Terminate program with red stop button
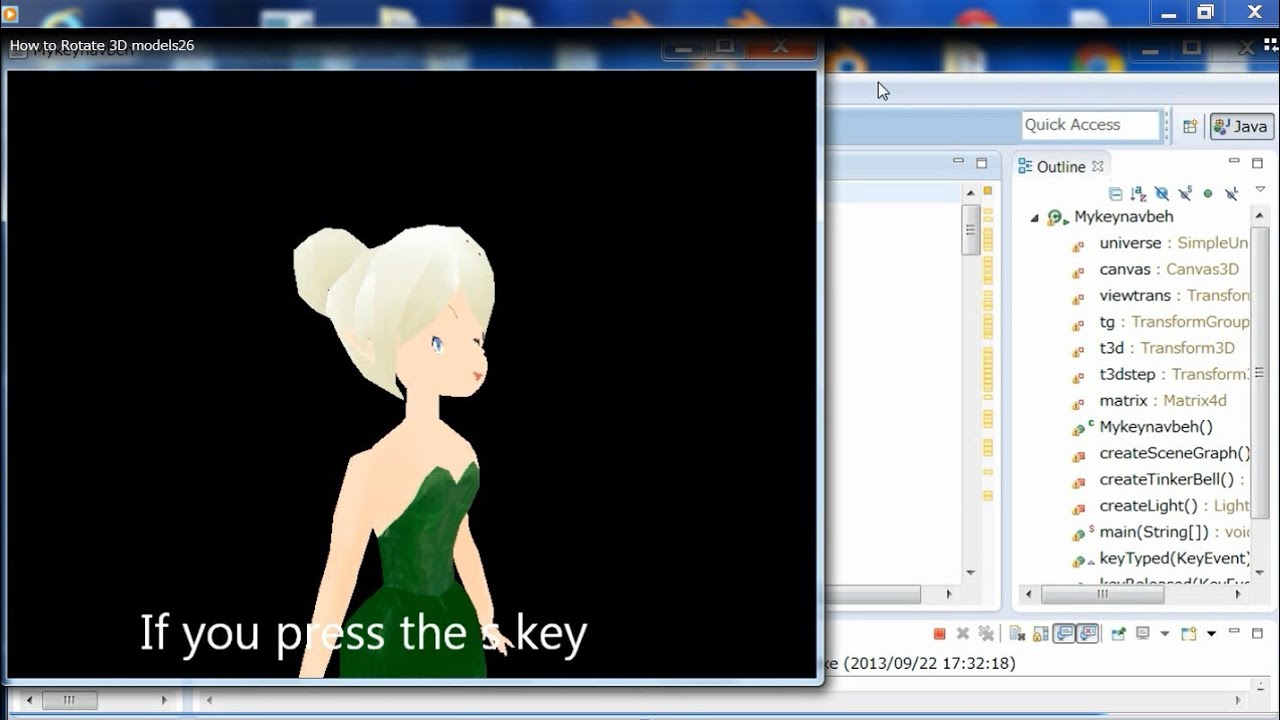 click(939, 634)
